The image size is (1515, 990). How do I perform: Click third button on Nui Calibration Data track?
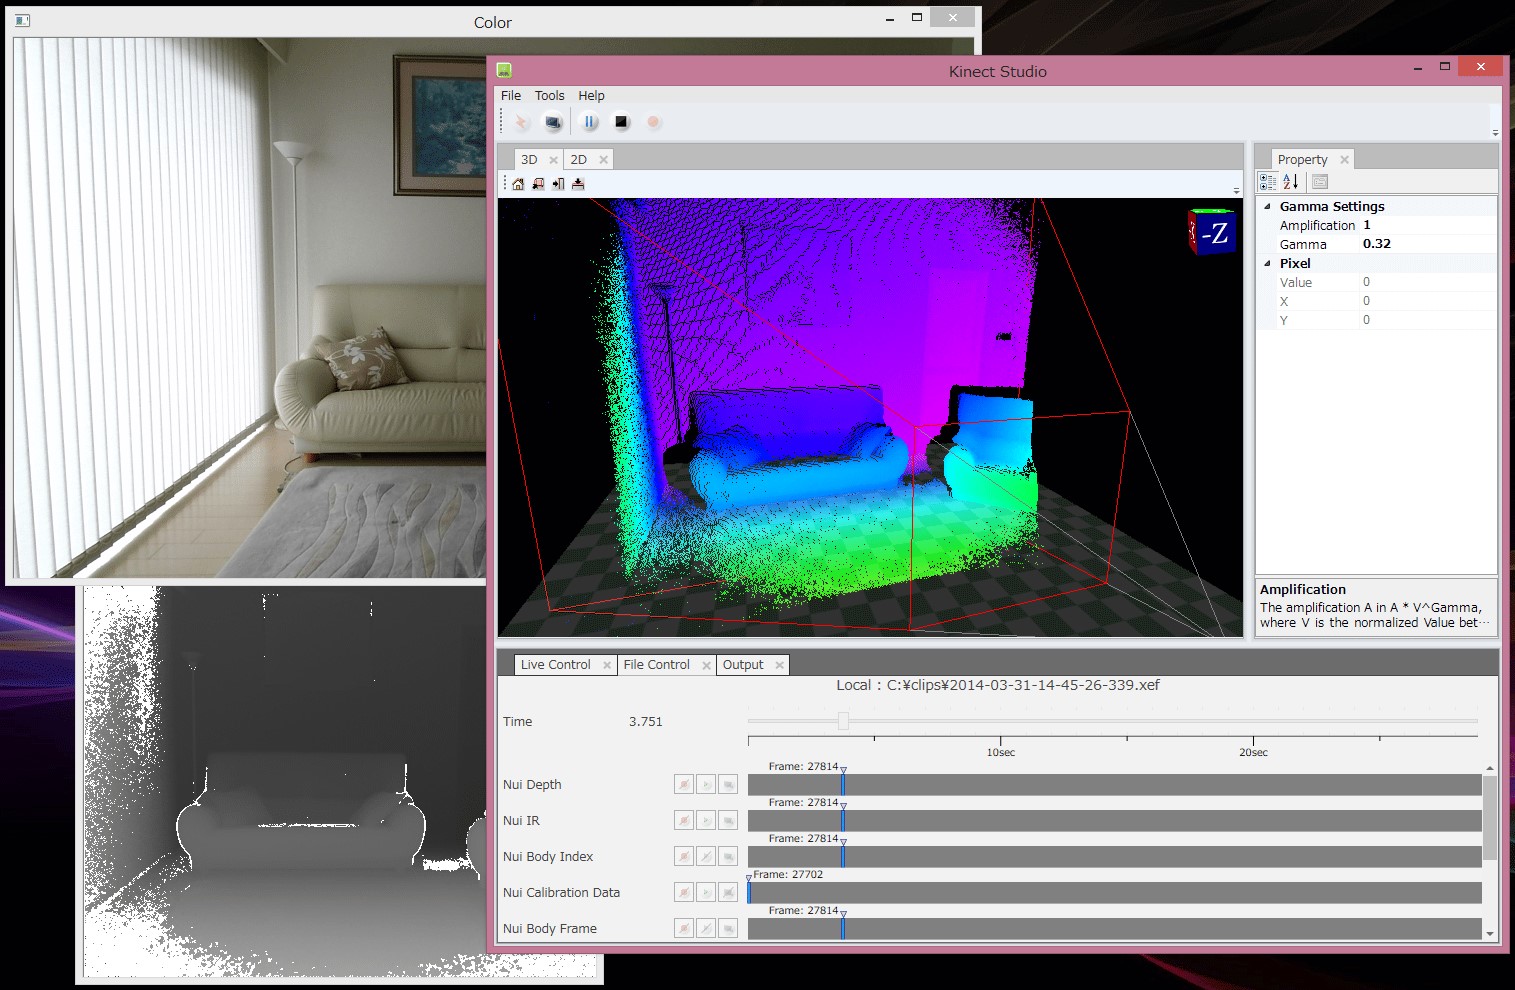tap(728, 893)
